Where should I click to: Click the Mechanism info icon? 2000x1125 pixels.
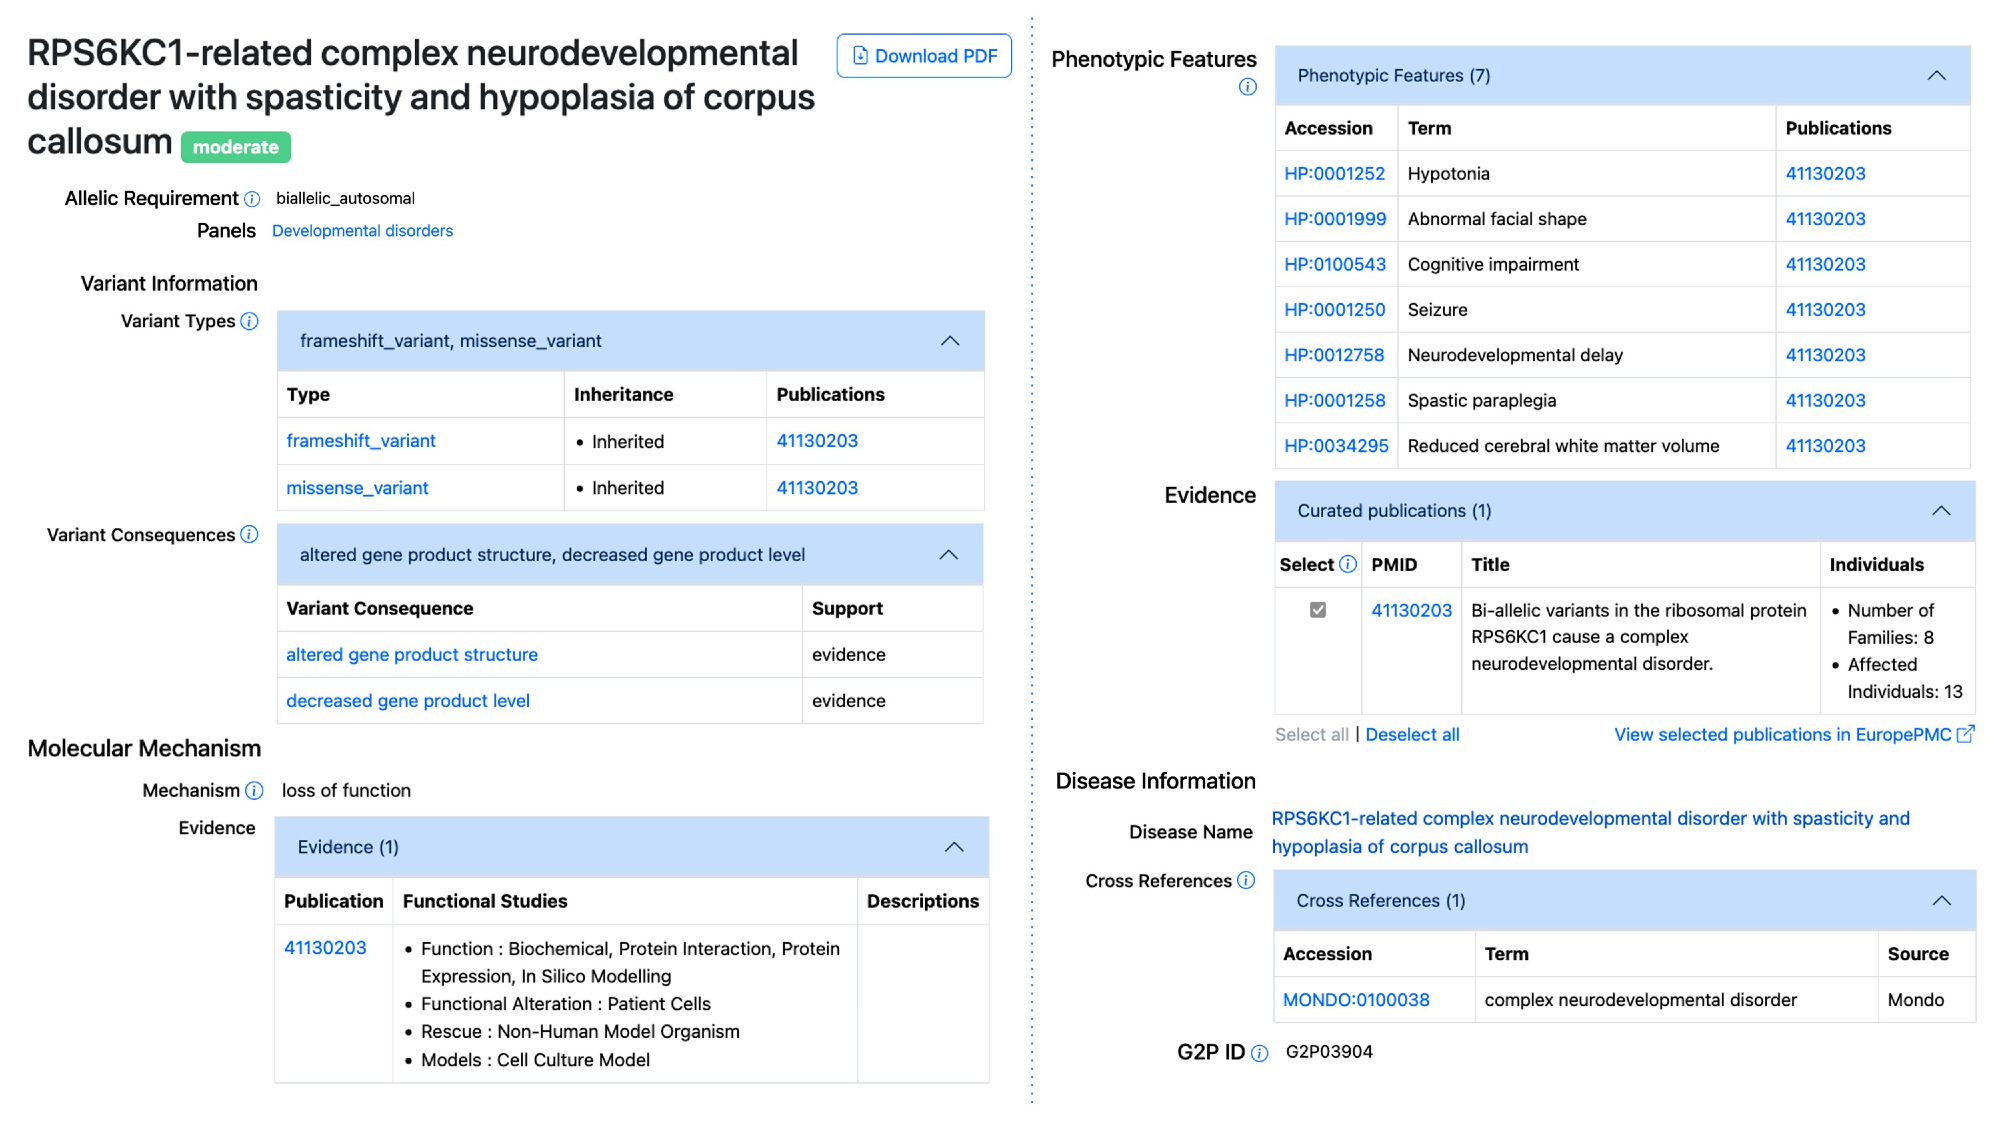pyautogui.click(x=254, y=791)
